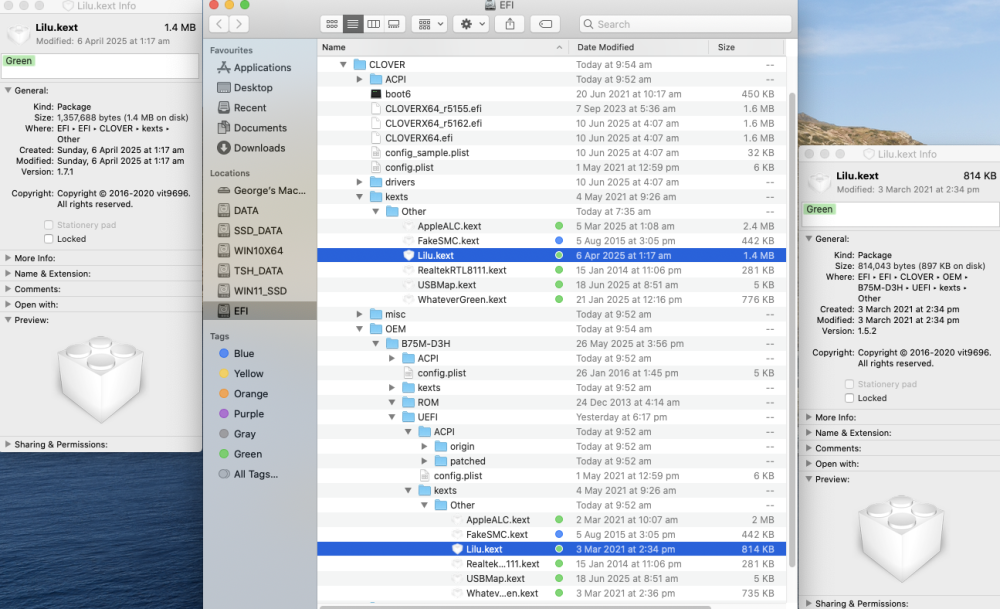1000x609 pixels.
Task: Go forward with the Finder forward arrow
Action: (x=239, y=24)
